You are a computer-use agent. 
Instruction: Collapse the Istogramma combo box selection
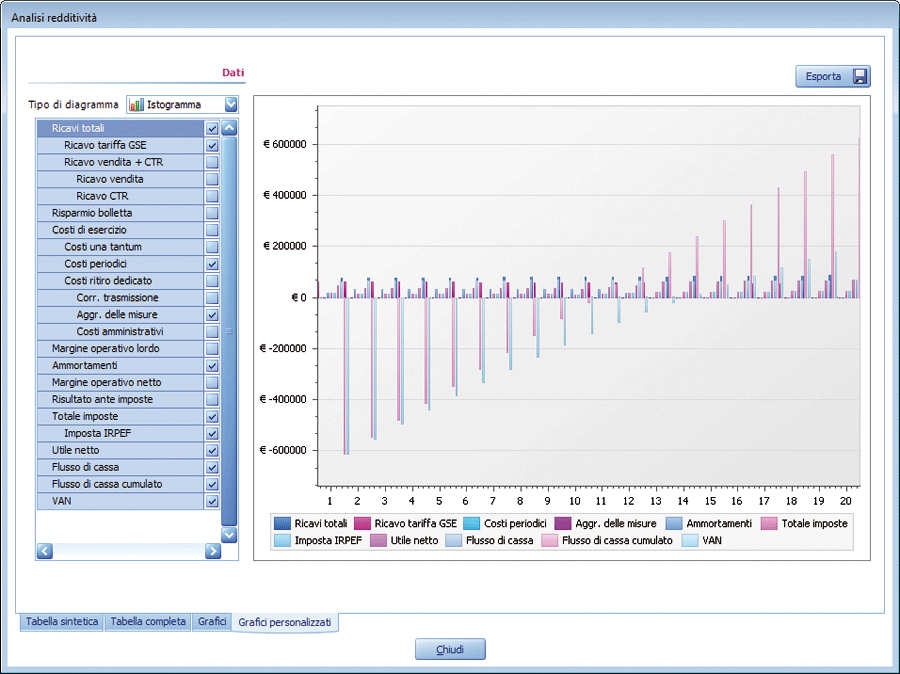point(231,104)
